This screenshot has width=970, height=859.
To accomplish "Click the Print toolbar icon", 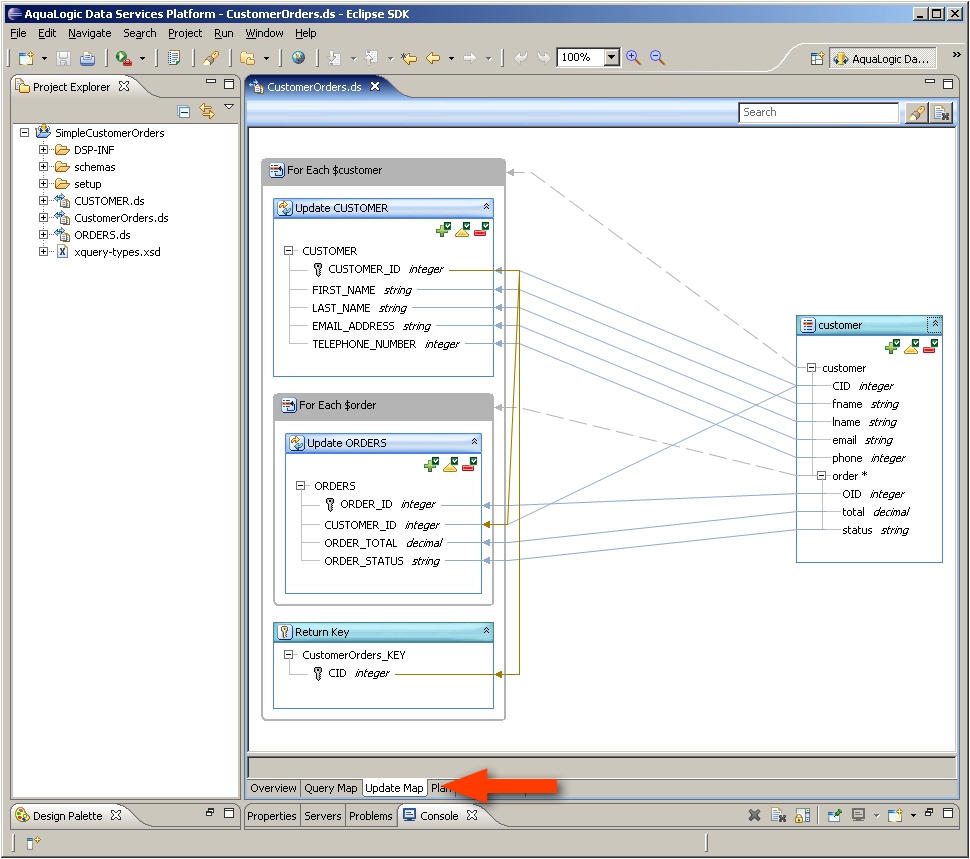I will click(87, 58).
